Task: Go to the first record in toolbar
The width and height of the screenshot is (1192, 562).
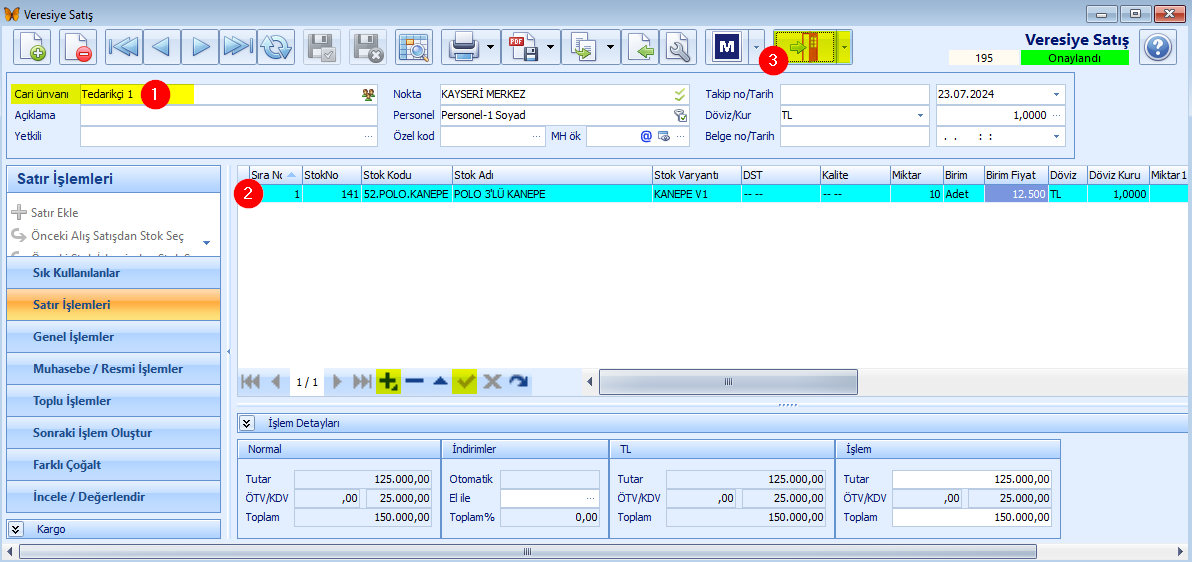Action: pos(122,47)
